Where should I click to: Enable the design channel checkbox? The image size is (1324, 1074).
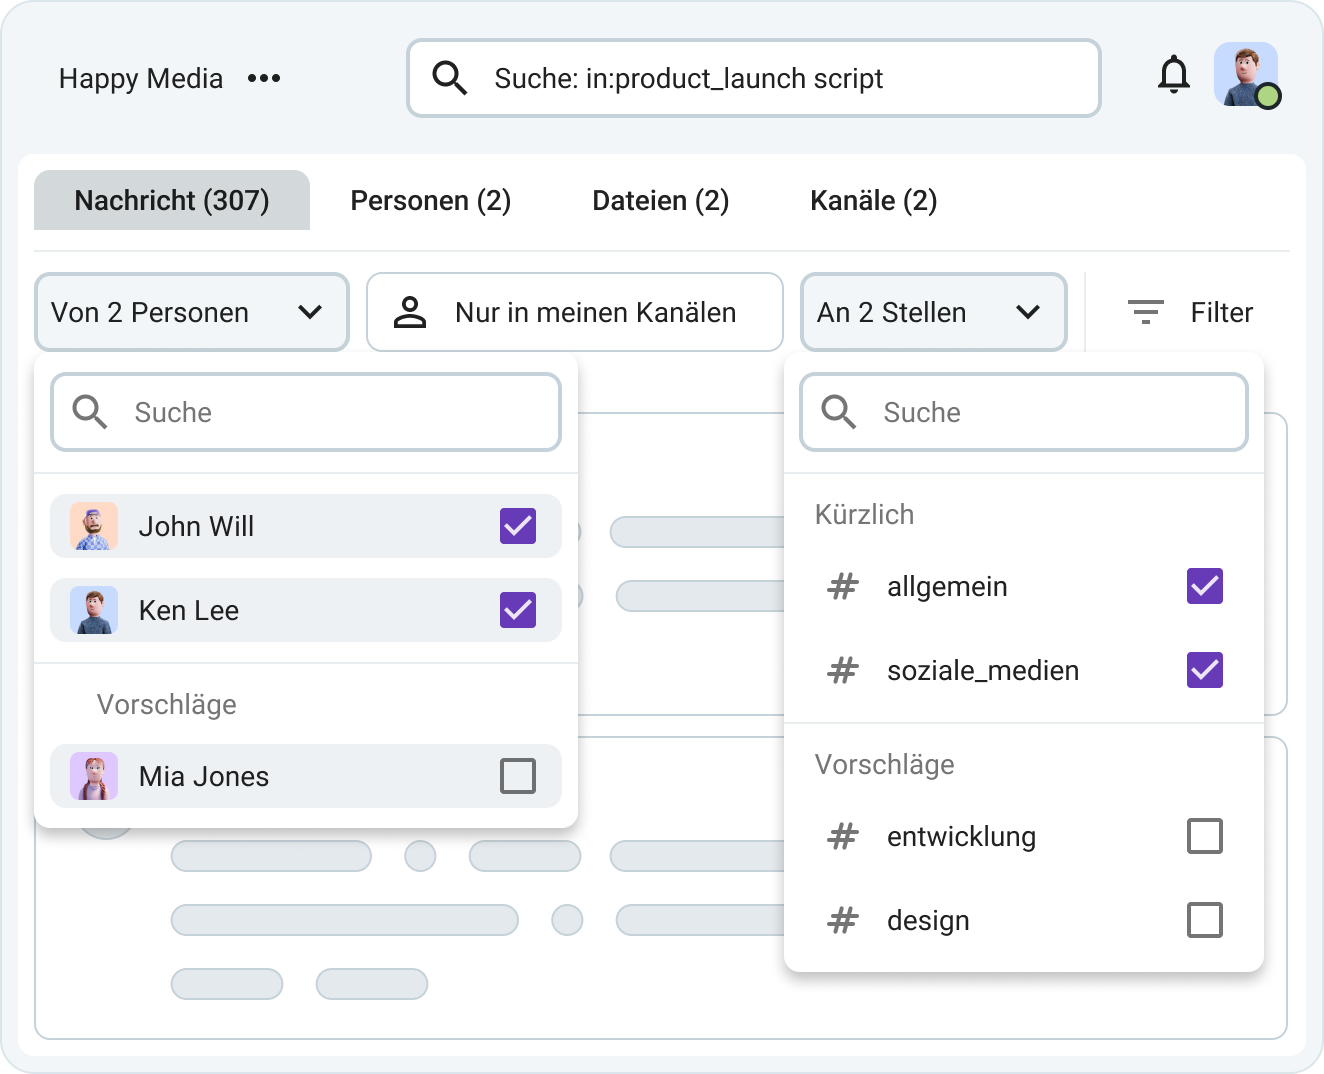click(1205, 920)
